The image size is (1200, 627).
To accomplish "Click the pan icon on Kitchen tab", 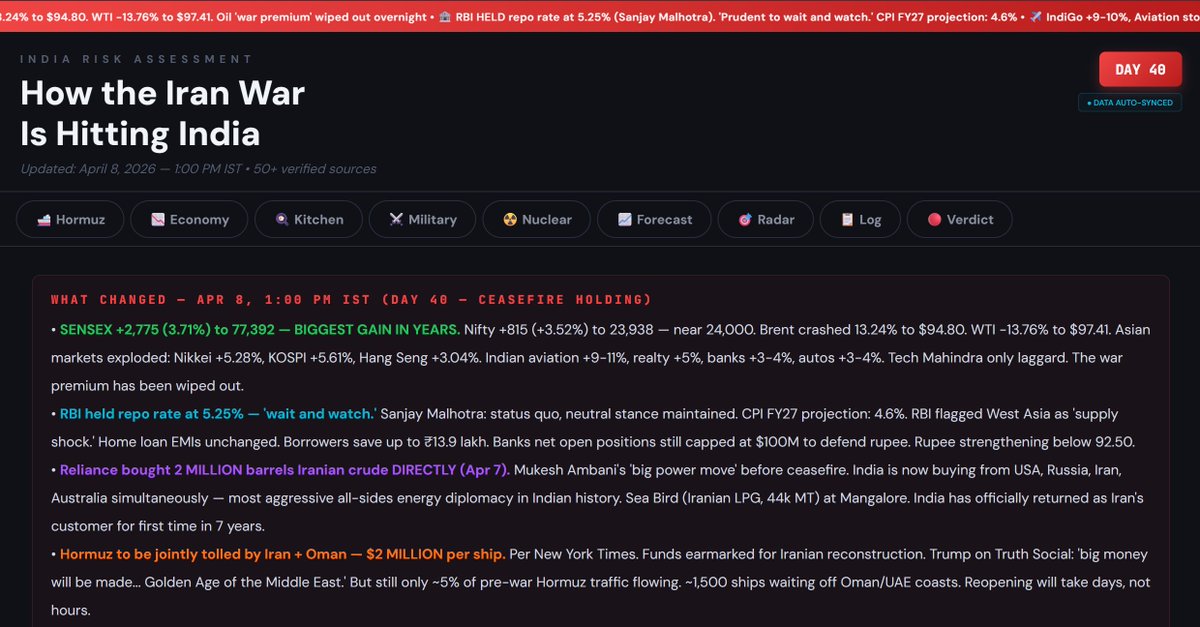I will (x=281, y=219).
